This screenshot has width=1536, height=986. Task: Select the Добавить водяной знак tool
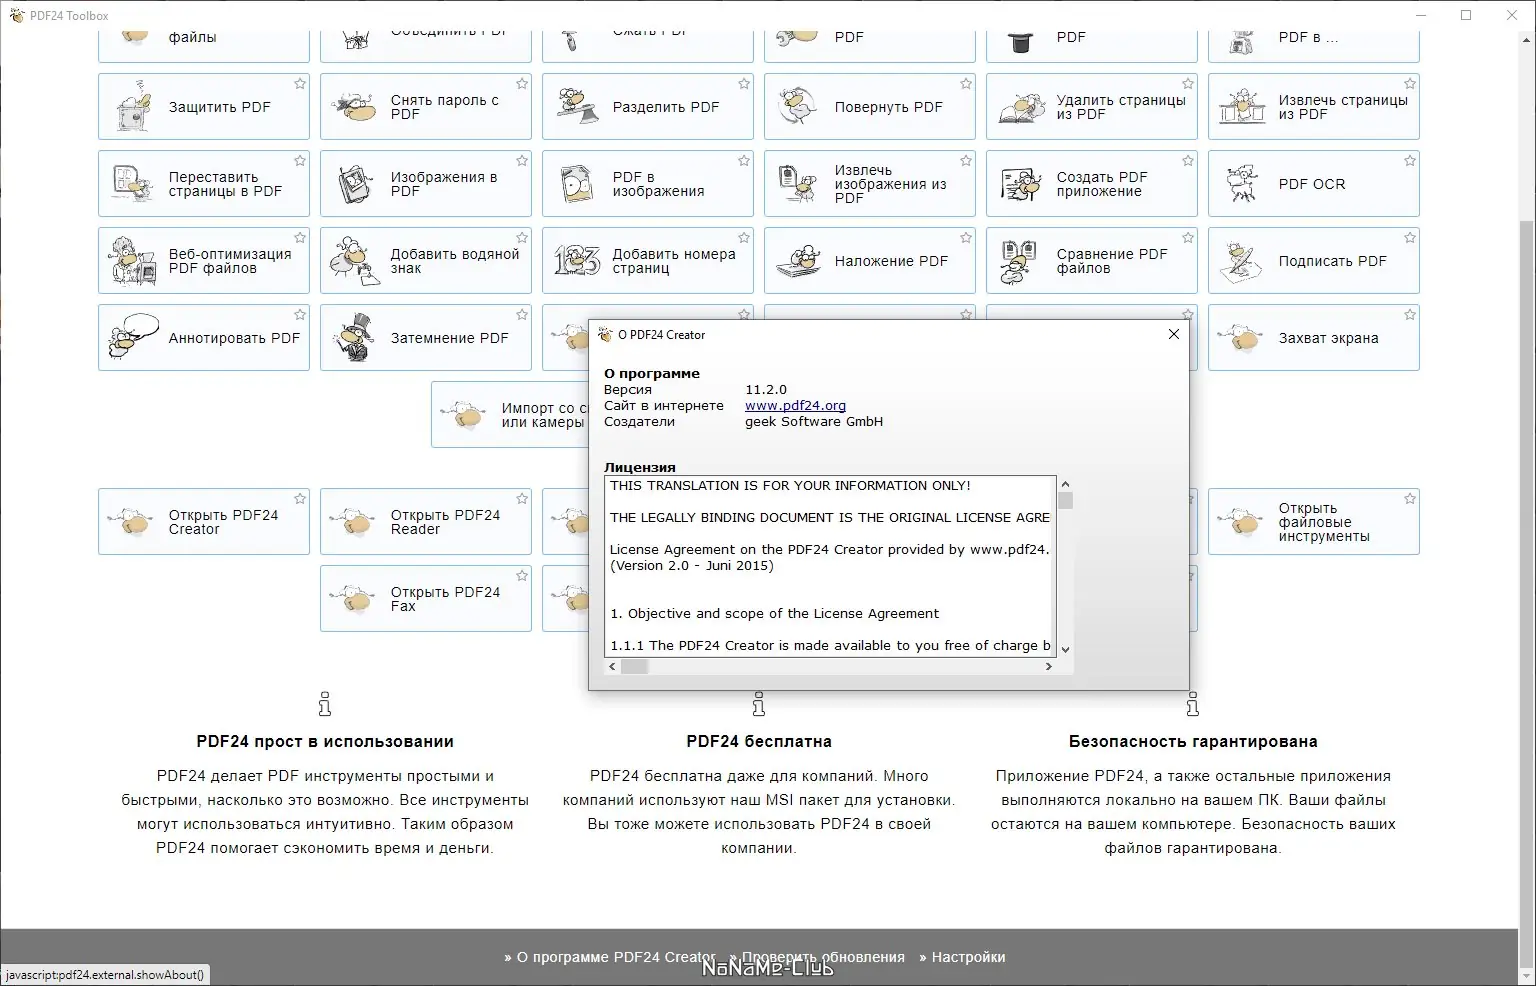click(x=426, y=261)
